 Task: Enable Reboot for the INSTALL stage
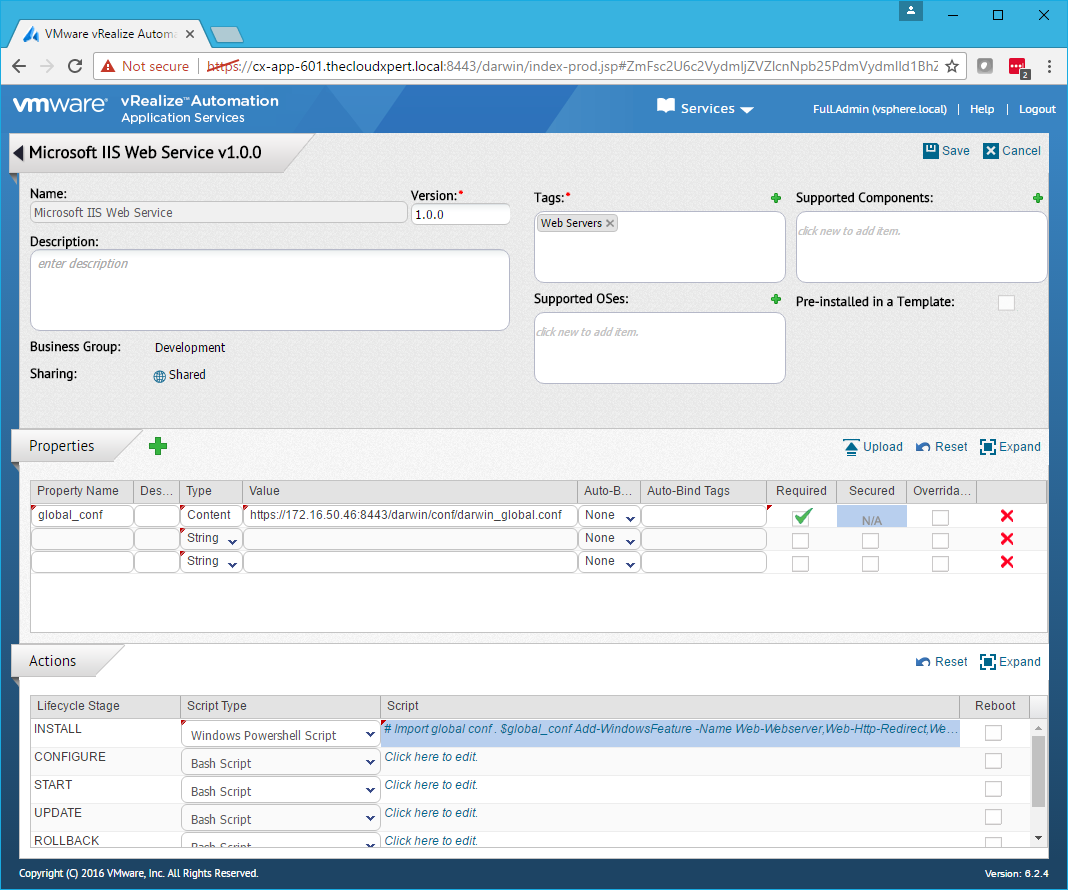(x=993, y=733)
